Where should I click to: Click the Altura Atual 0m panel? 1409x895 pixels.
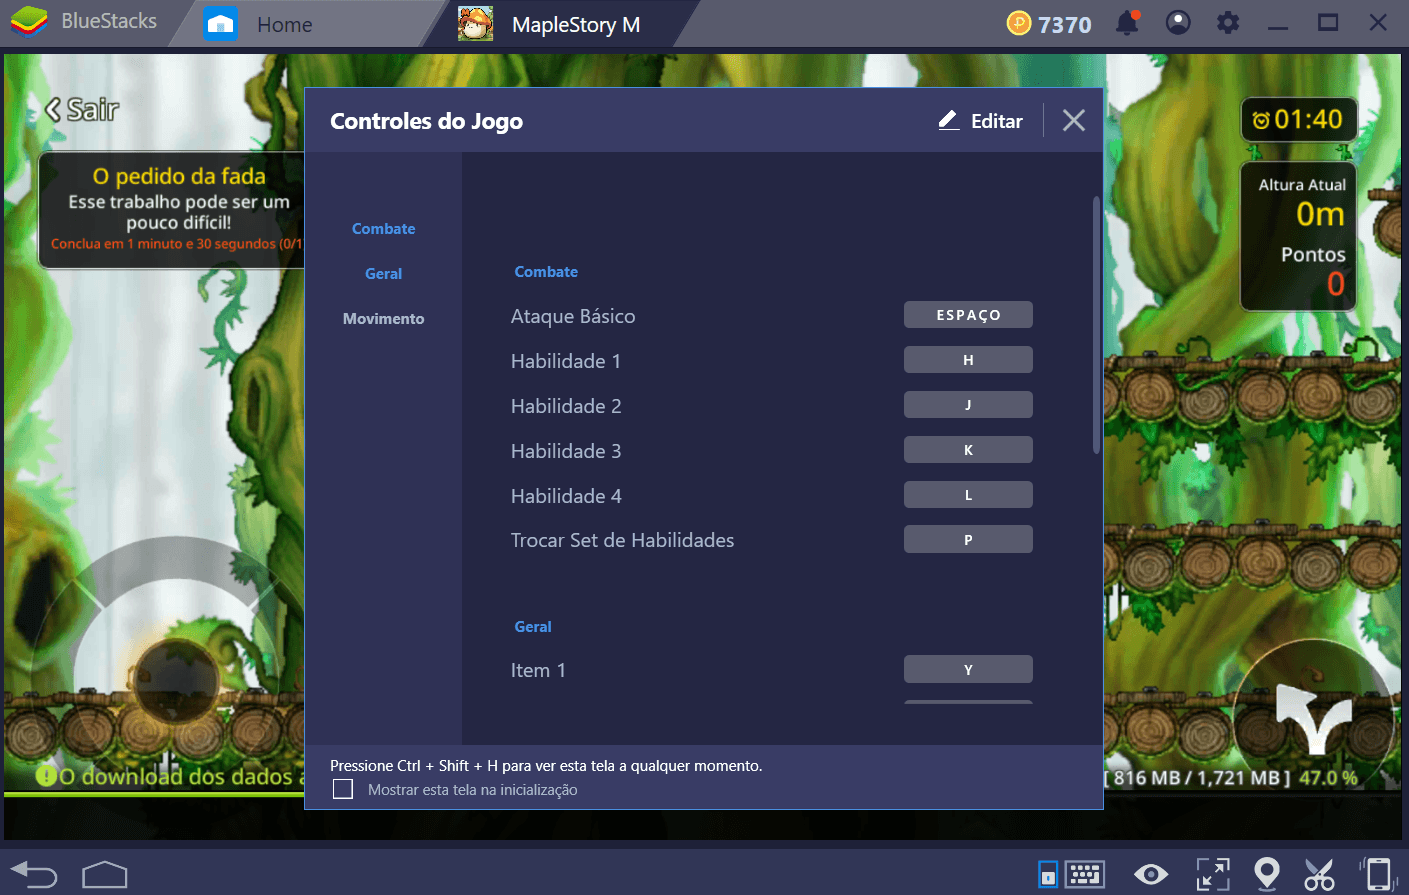pyautogui.click(x=1298, y=237)
